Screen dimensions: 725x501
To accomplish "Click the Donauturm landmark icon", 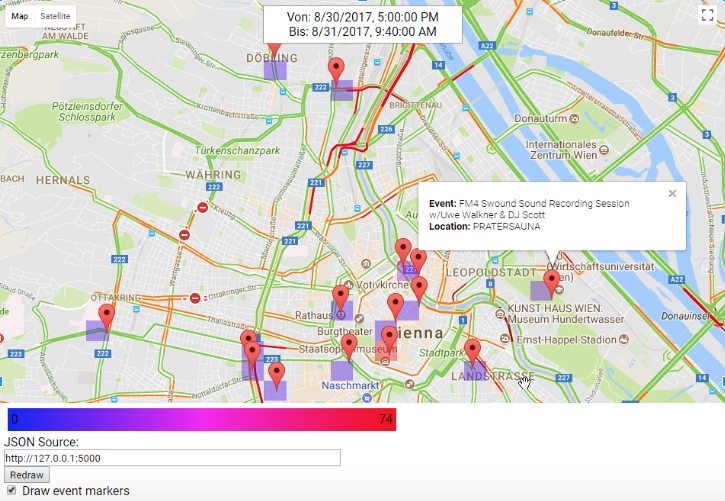I will [574, 119].
